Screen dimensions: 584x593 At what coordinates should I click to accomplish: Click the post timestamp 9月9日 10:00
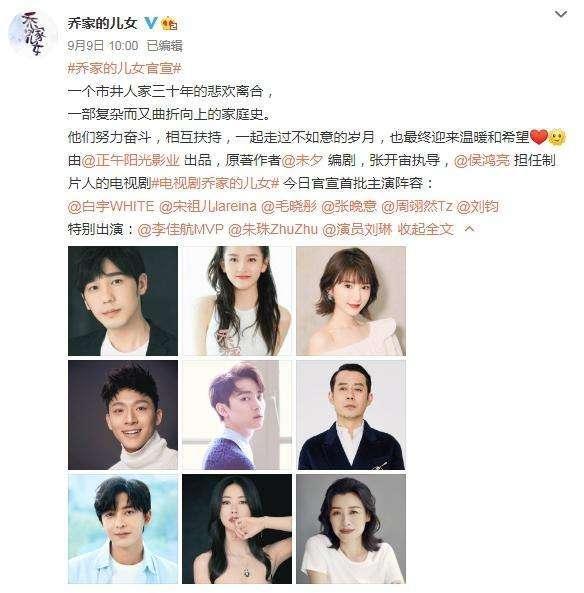(103, 46)
